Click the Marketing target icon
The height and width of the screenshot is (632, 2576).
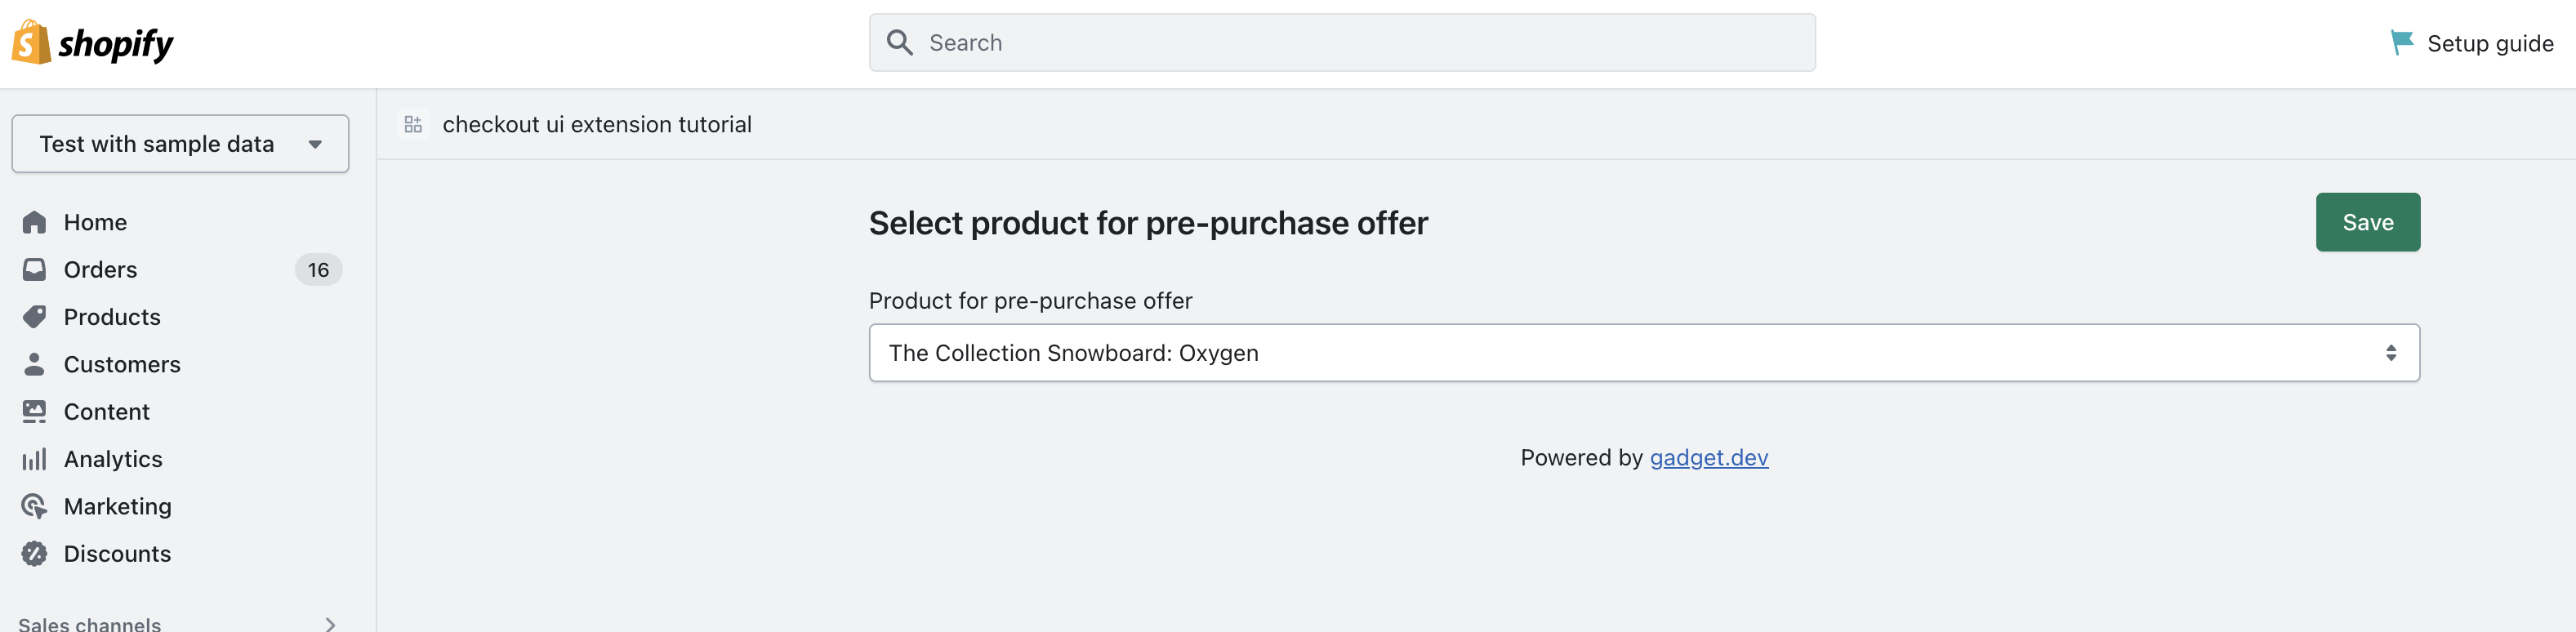pos(34,506)
